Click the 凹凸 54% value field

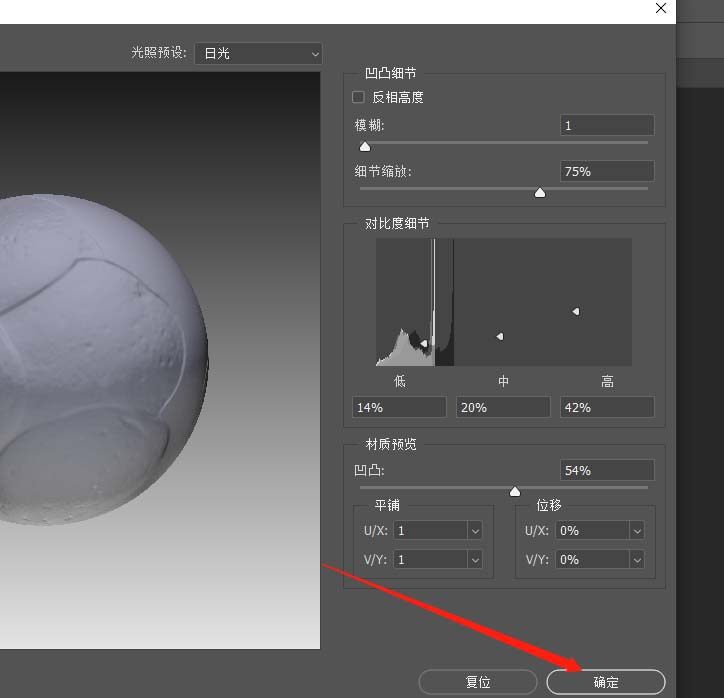(x=606, y=470)
